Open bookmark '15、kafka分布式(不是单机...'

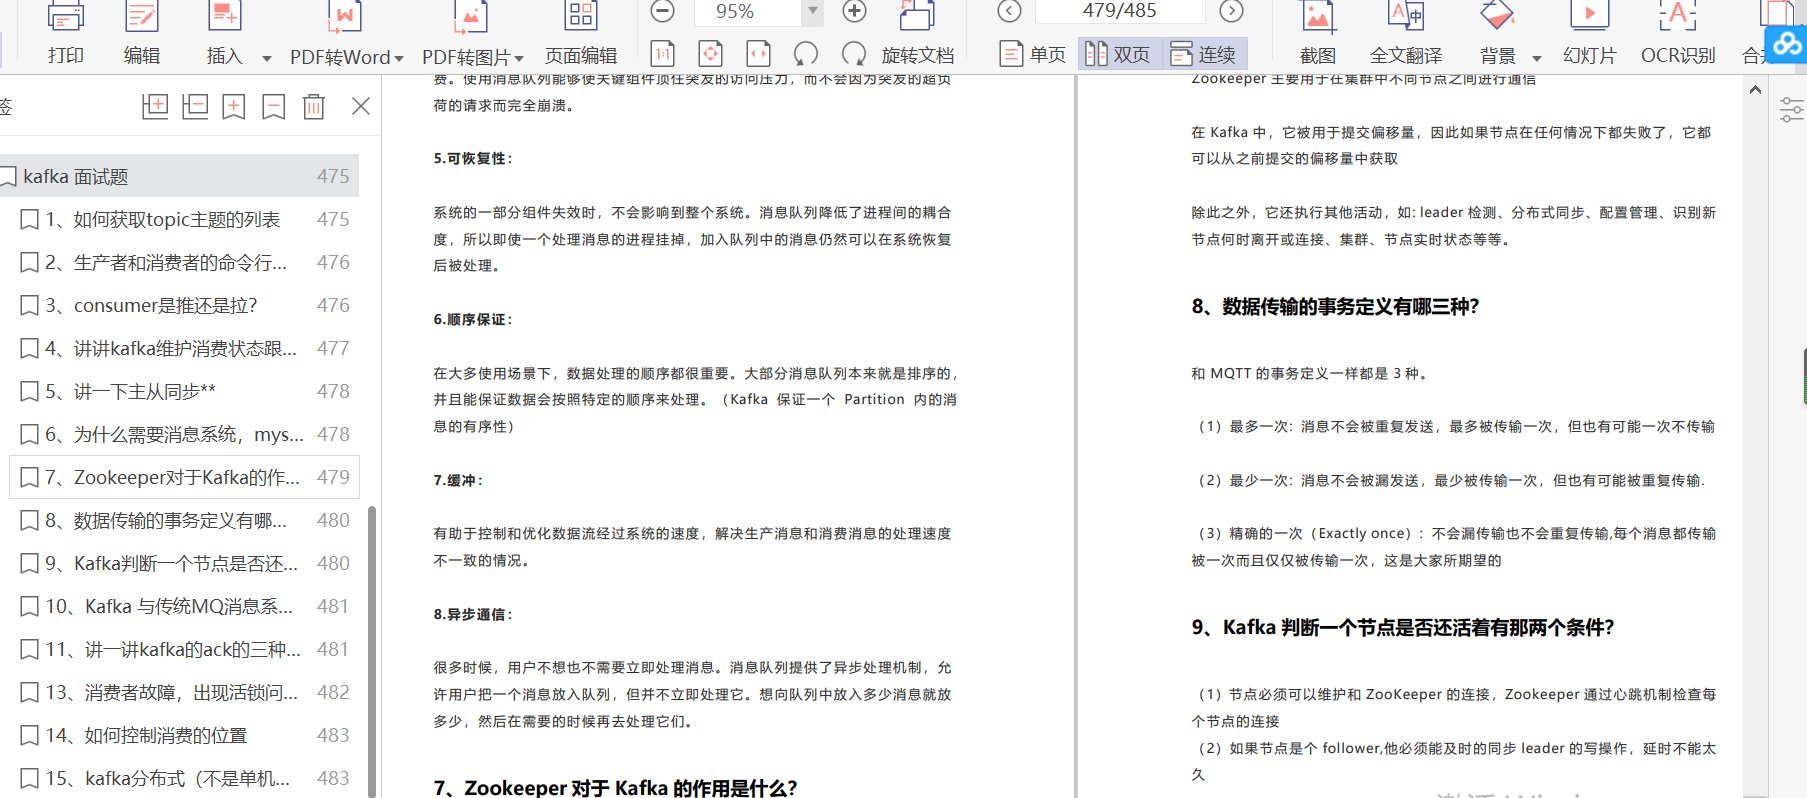click(x=184, y=778)
